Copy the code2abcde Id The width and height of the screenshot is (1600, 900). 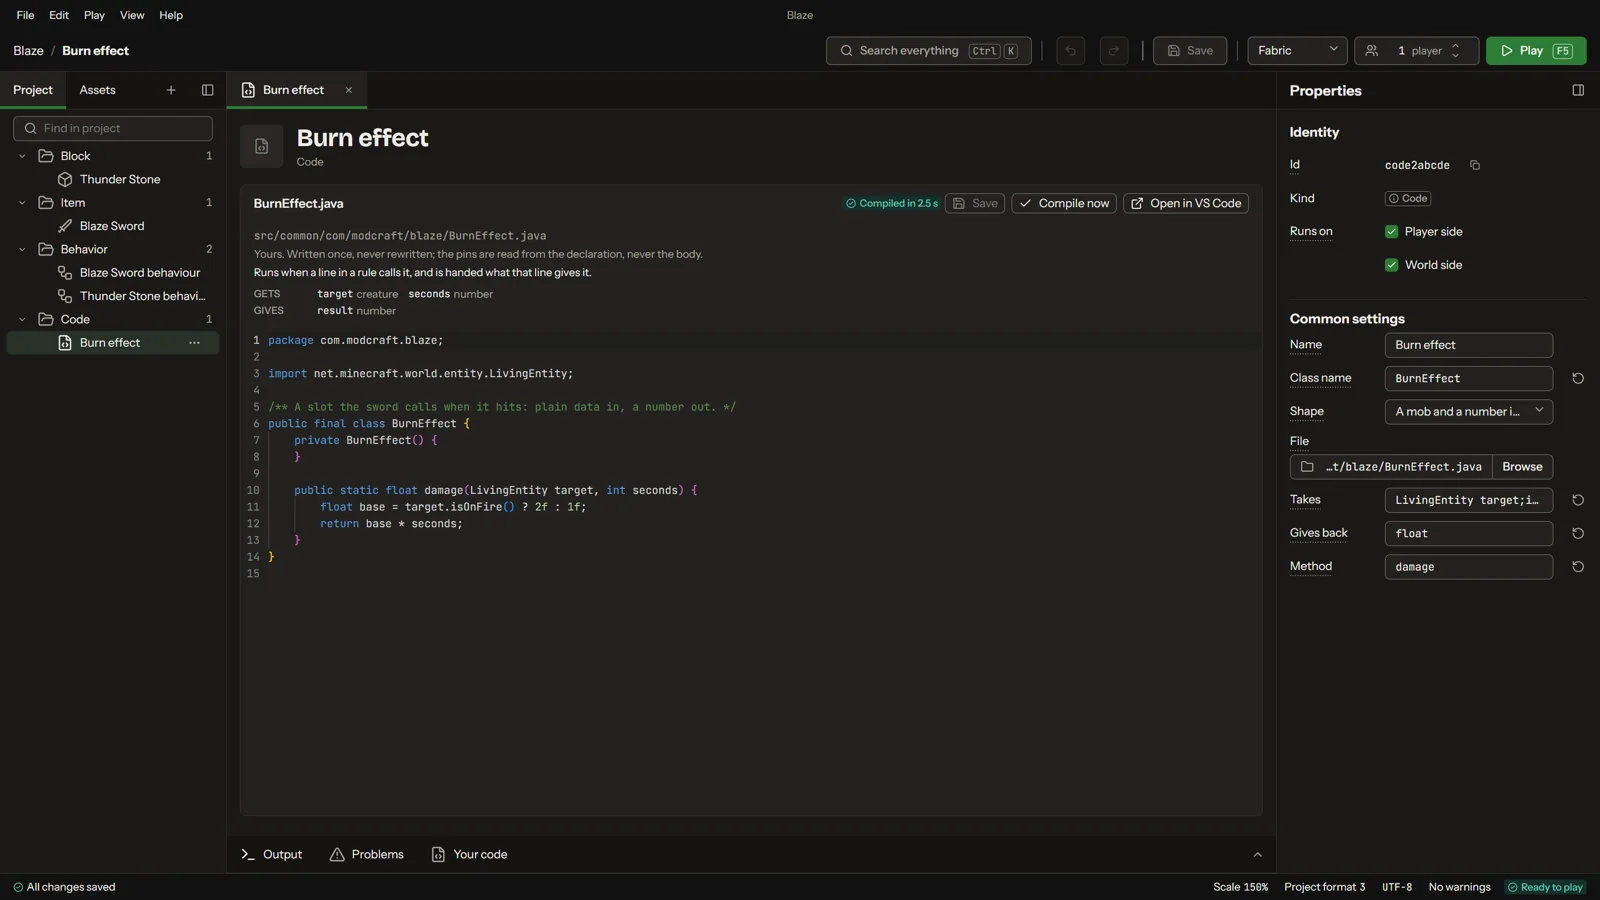1474,165
